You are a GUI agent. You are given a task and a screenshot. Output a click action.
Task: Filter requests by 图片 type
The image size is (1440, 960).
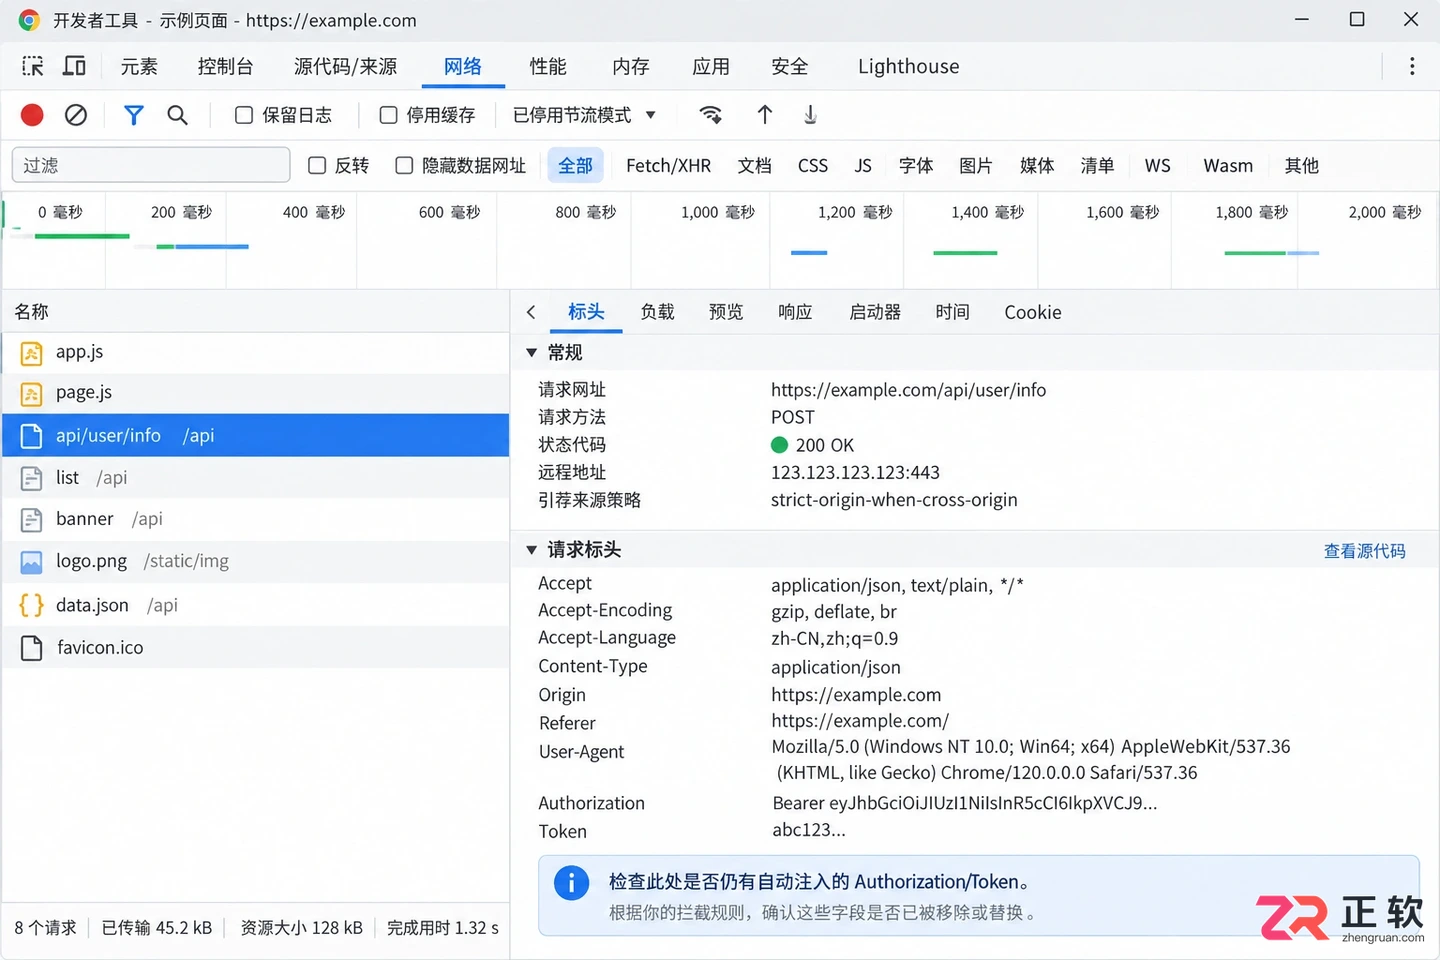tap(976, 166)
